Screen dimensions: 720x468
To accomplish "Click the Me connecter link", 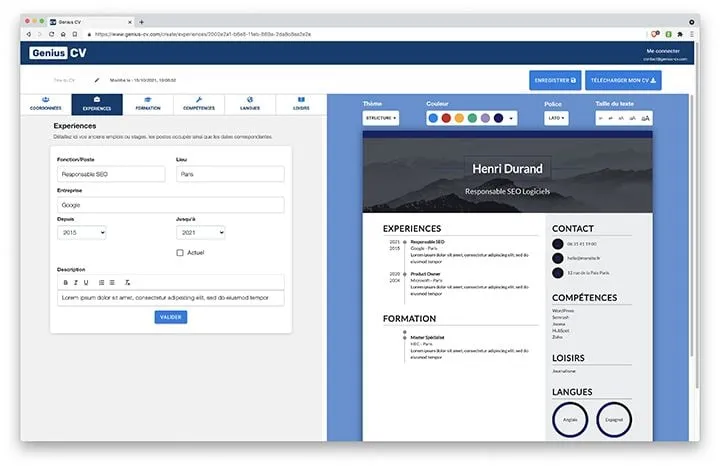I will tap(663, 51).
